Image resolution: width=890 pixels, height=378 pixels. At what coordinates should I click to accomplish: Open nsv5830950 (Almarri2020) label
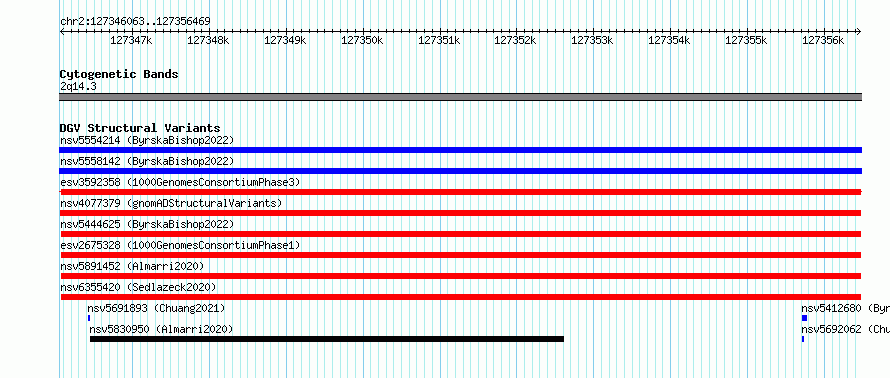click(161, 329)
